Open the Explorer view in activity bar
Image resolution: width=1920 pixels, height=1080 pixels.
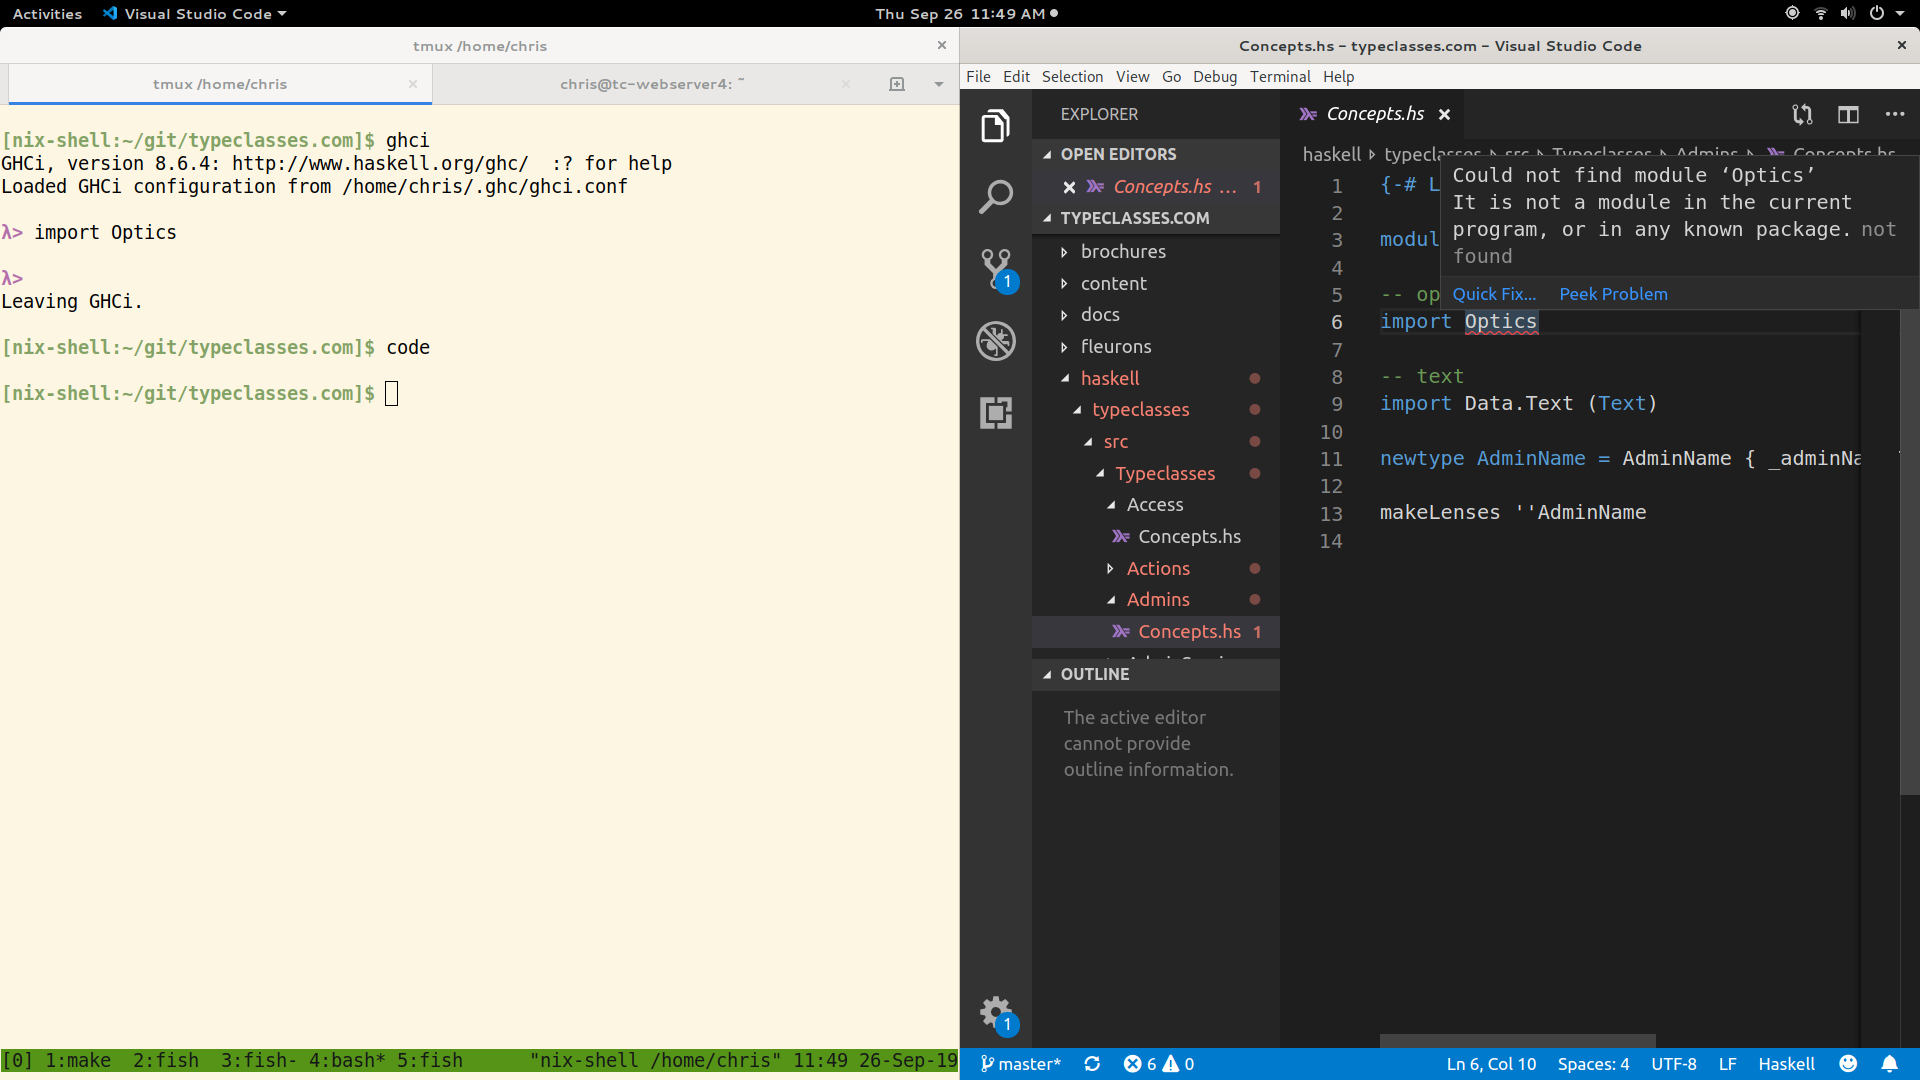point(995,126)
